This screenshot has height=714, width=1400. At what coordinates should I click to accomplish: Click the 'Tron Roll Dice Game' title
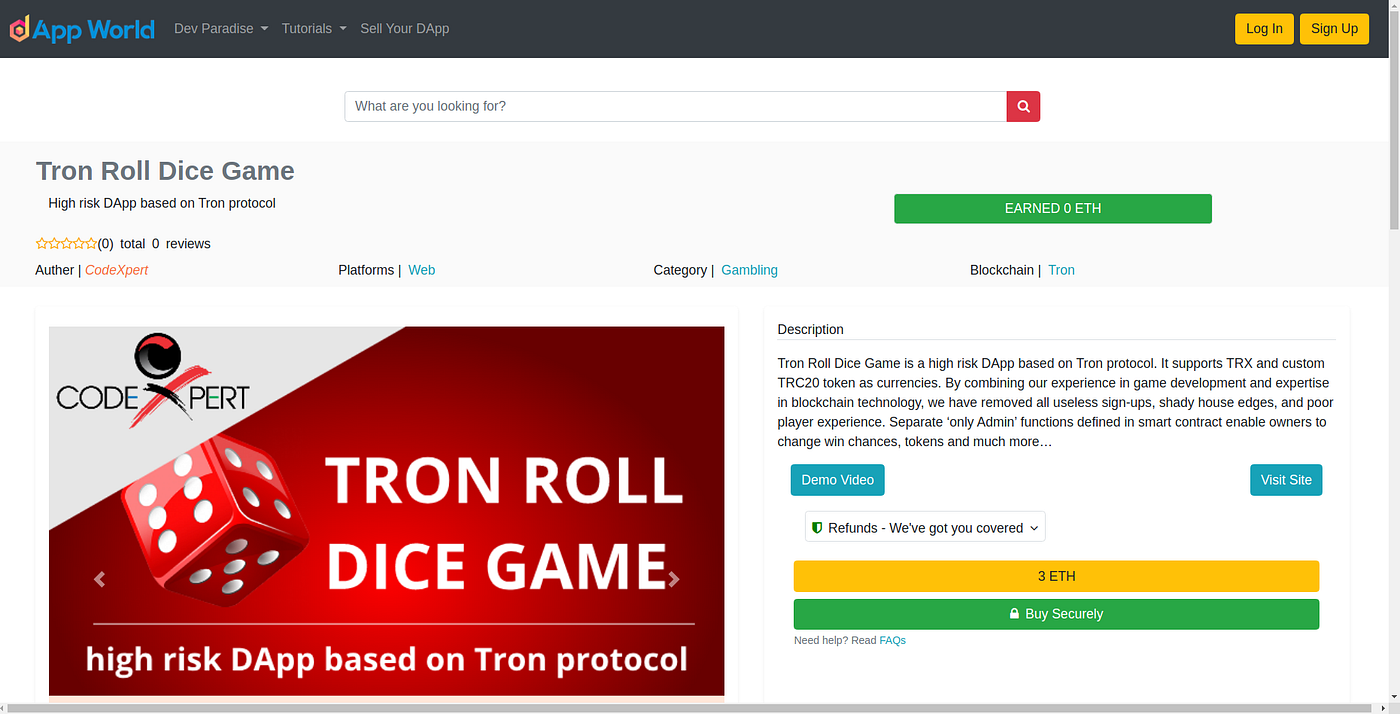click(165, 171)
